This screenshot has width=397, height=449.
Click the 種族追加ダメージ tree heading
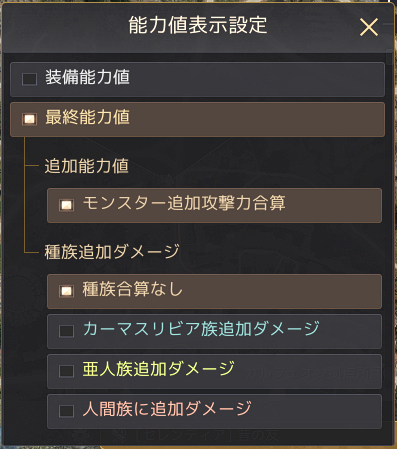pos(112,252)
